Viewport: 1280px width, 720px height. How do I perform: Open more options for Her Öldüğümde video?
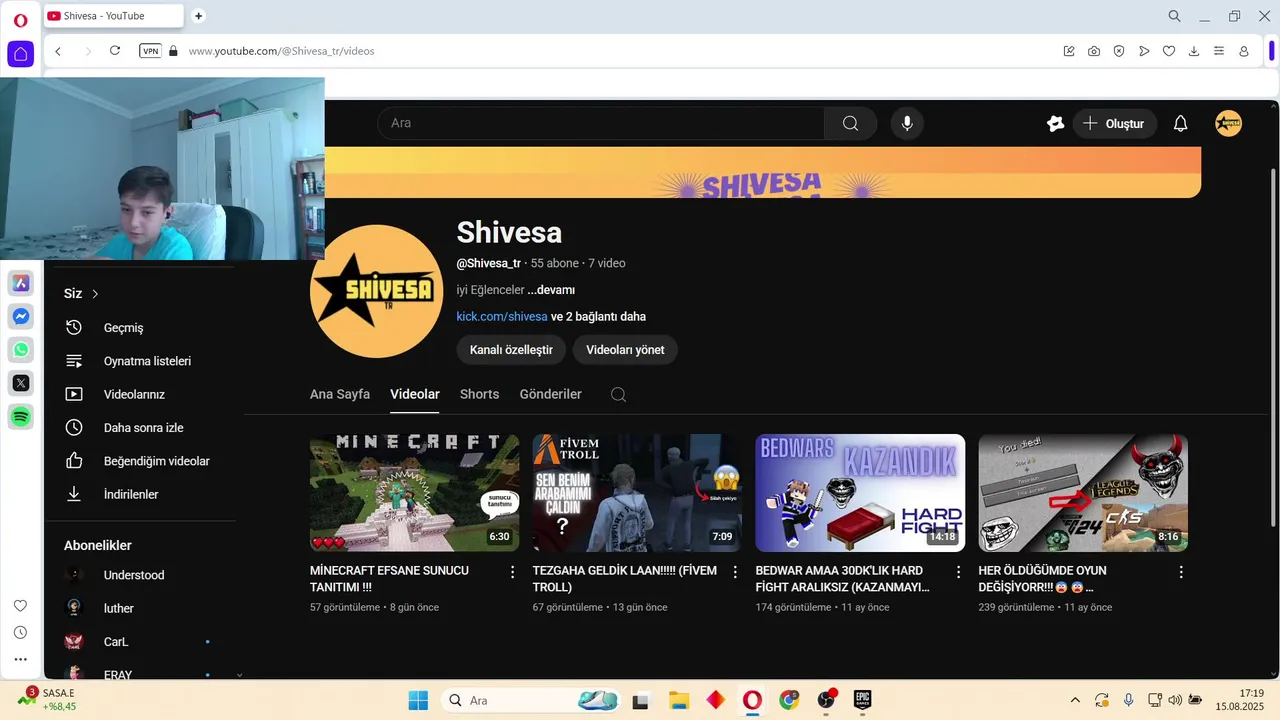click(x=1181, y=572)
